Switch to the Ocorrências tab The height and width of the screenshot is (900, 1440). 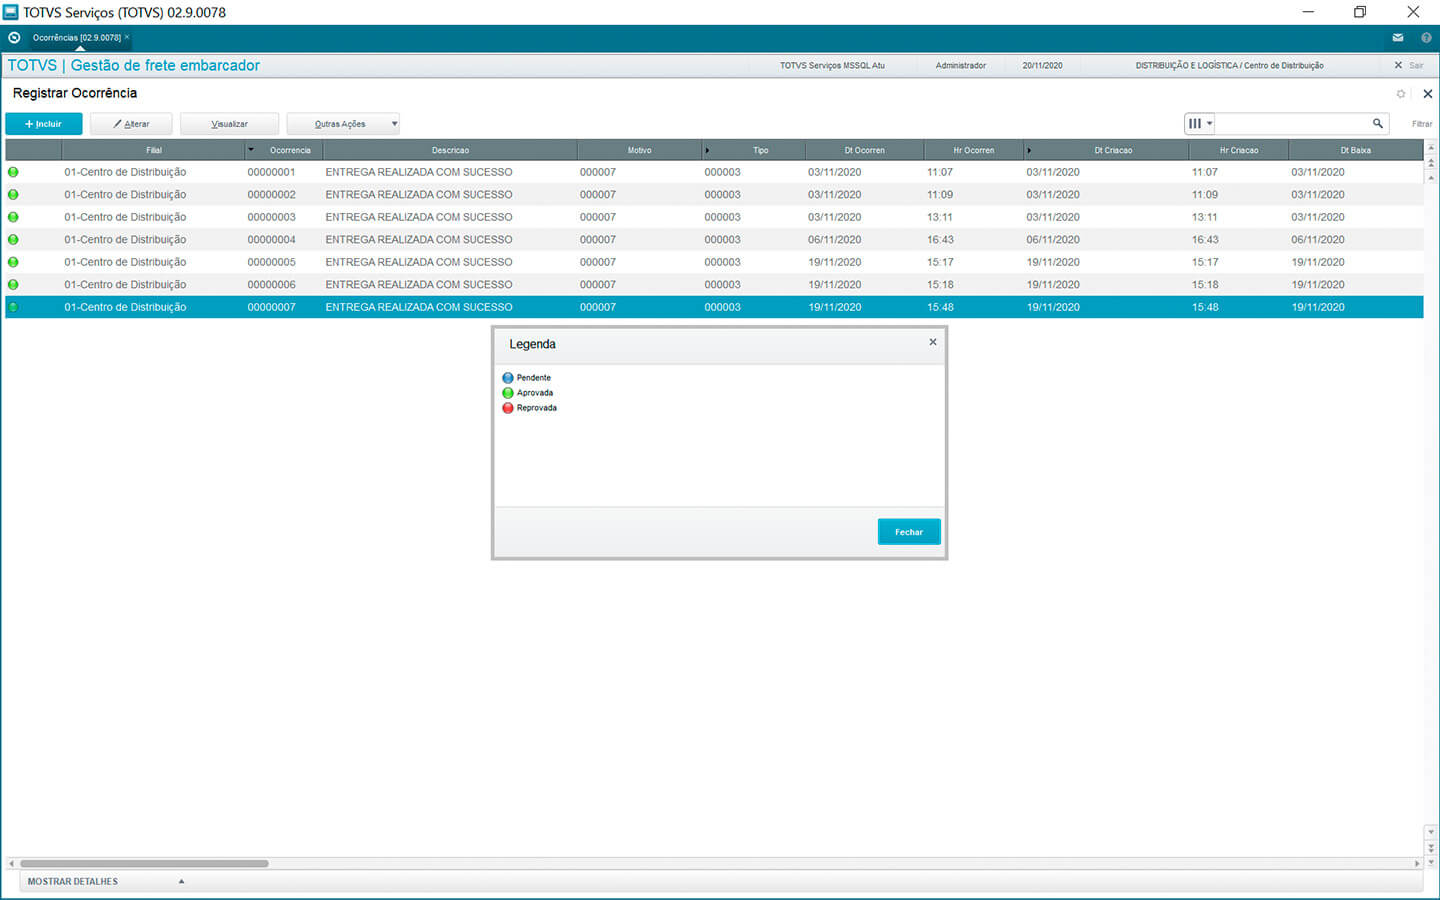[76, 38]
